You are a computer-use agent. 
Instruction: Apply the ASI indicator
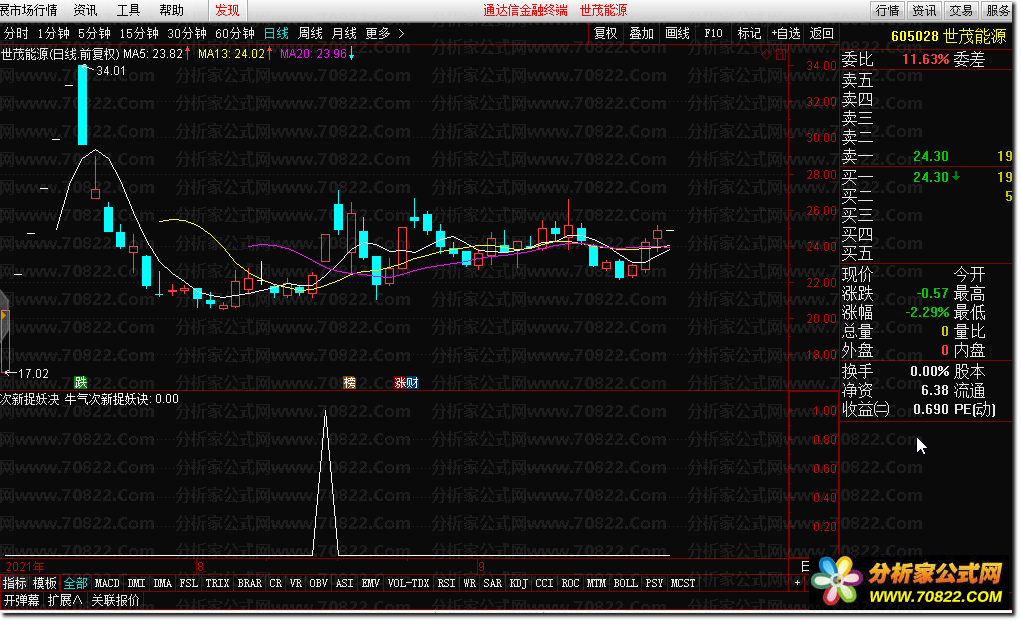(345, 583)
